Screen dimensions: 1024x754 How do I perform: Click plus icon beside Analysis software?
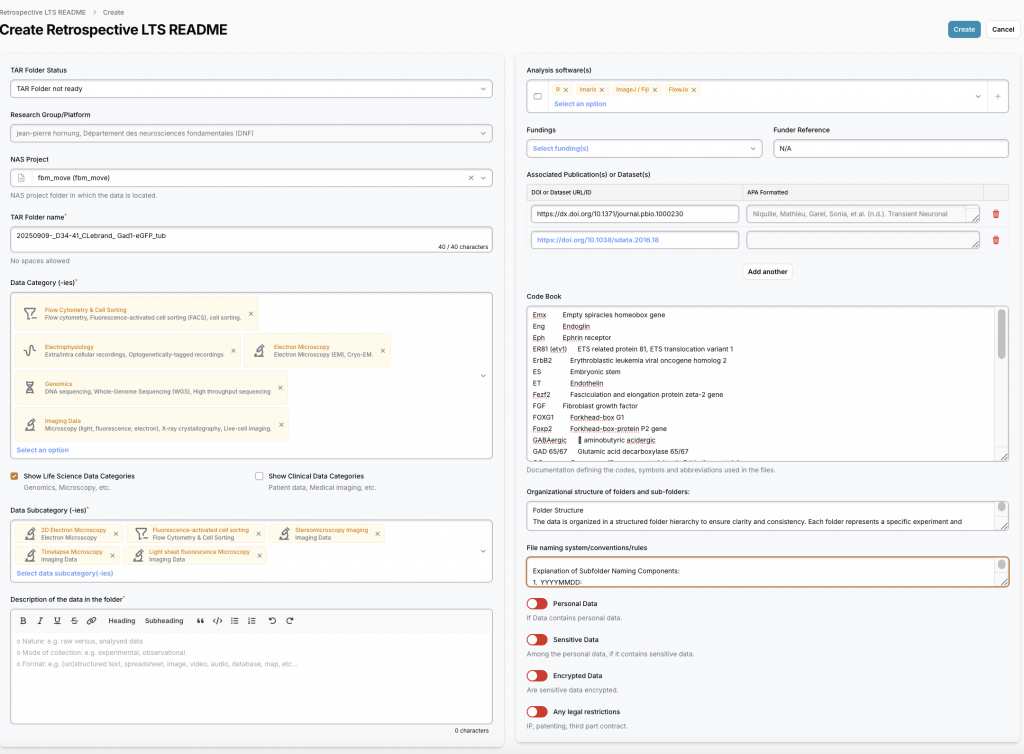point(996,96)
